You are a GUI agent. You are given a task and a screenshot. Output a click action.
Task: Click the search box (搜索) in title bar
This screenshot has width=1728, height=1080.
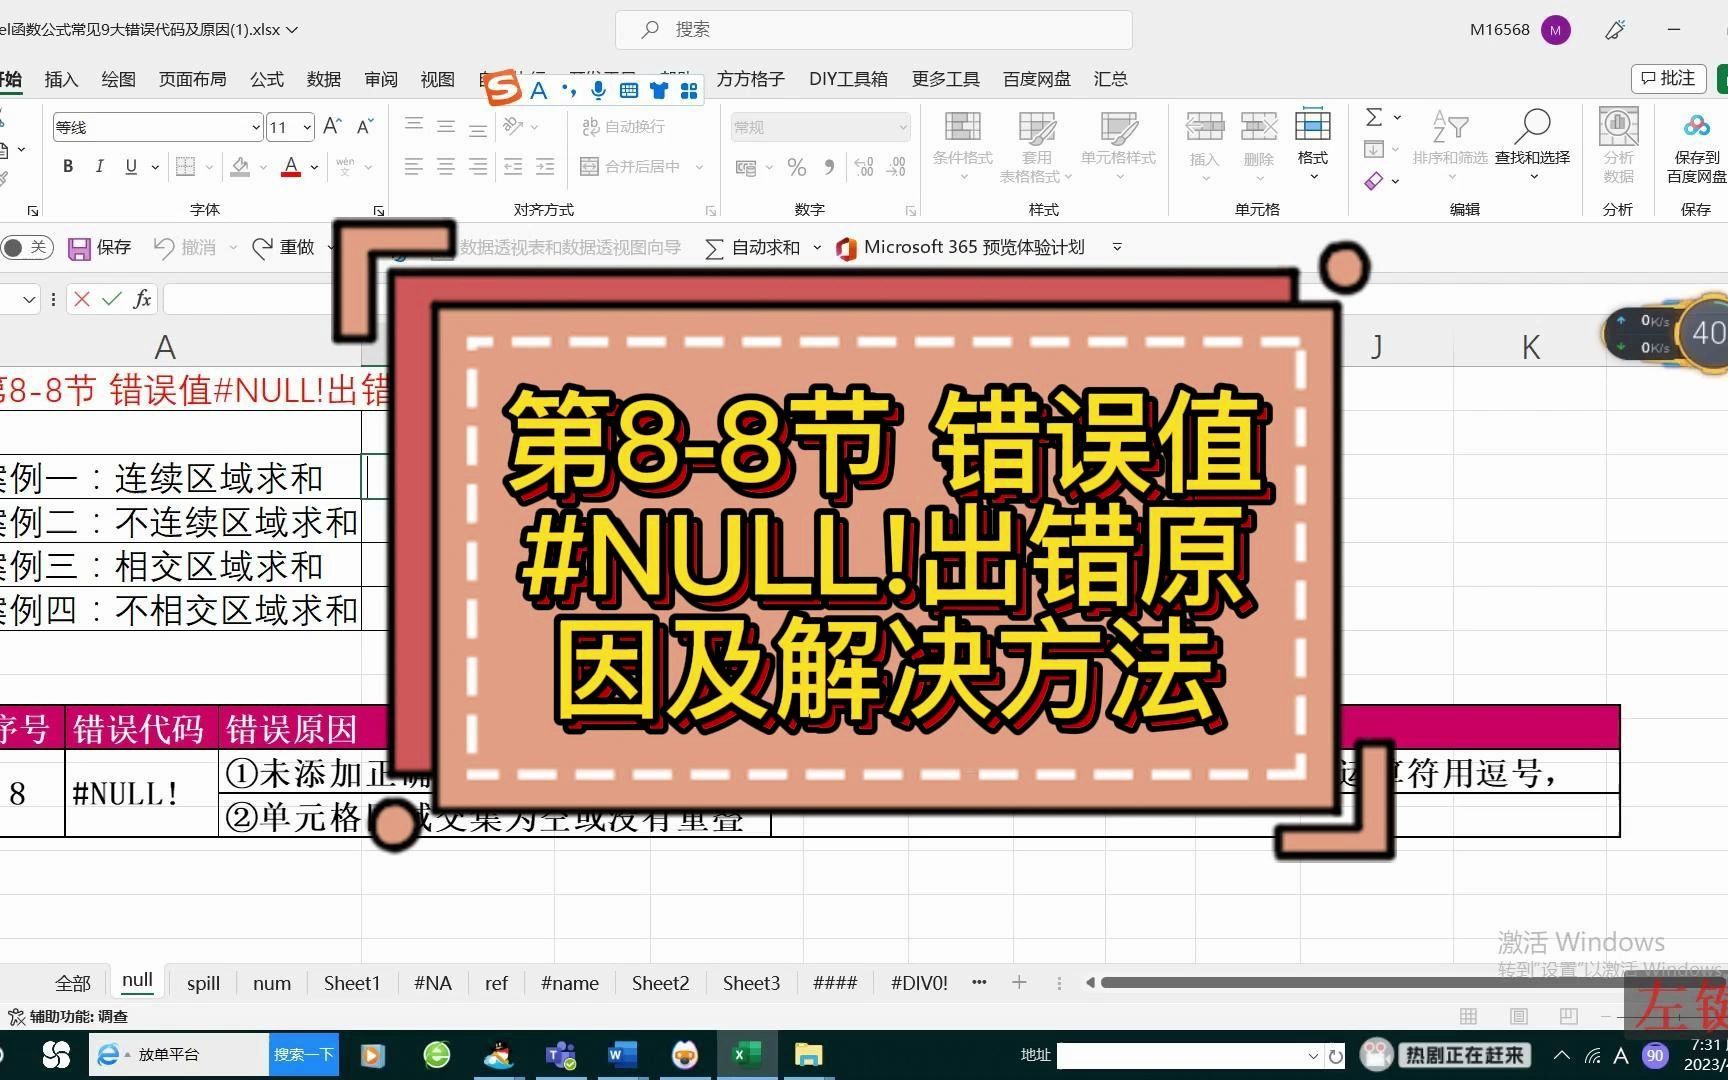[x=873, y=30]
